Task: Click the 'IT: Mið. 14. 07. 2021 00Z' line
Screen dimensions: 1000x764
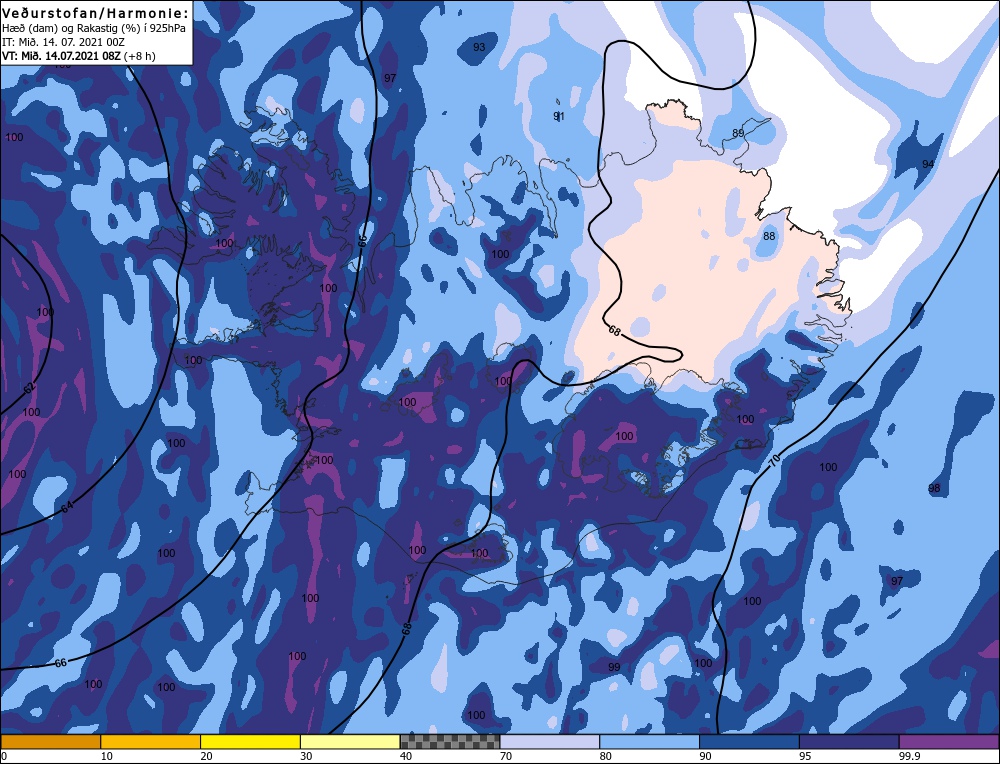Action: [63, 42]
